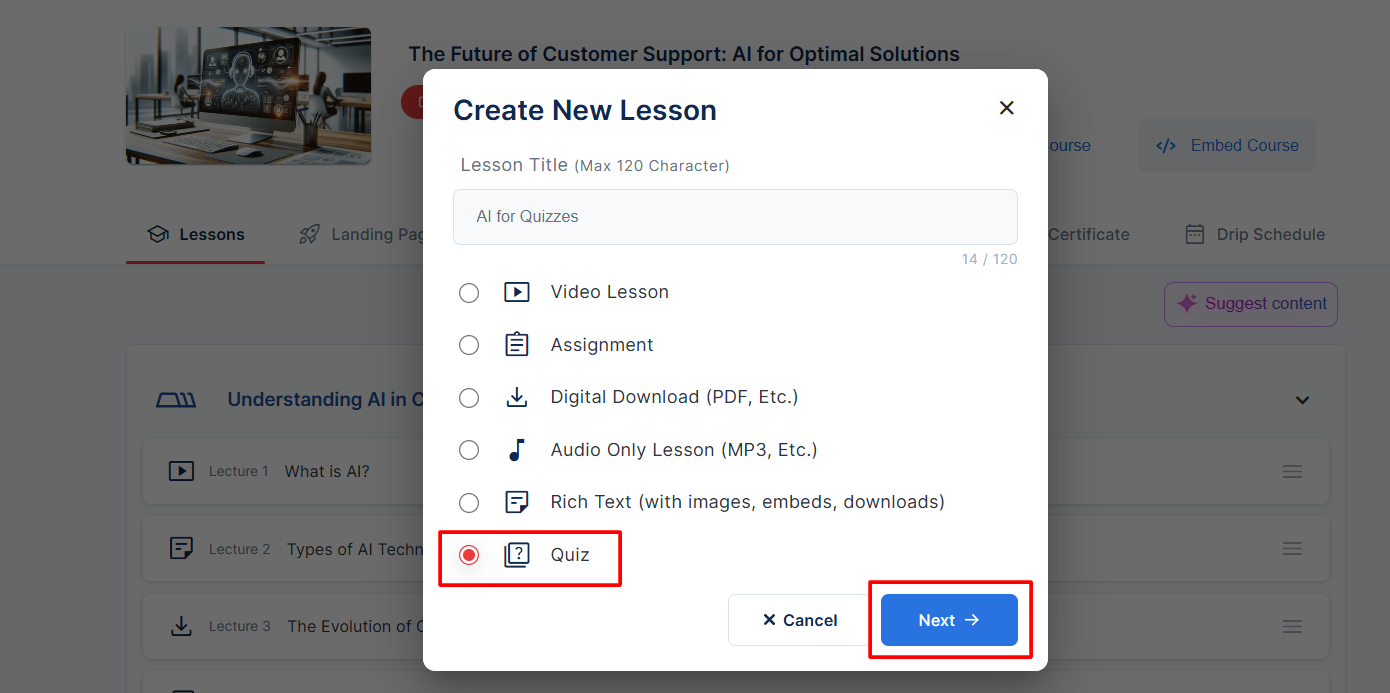Click the Embed Course code icon
Viewport: 1390px width, 693px height.
pos(1166,146)
